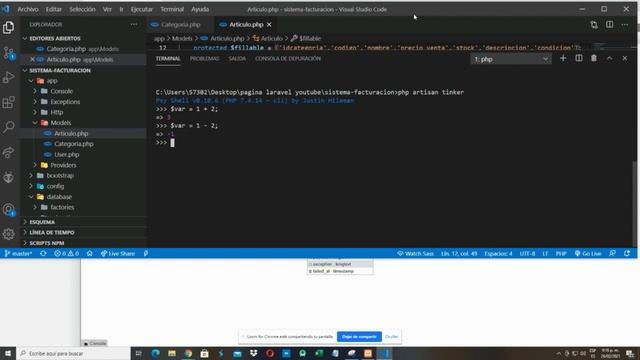
Task: Open Accounts menu in activity bar
Action: 9,210
